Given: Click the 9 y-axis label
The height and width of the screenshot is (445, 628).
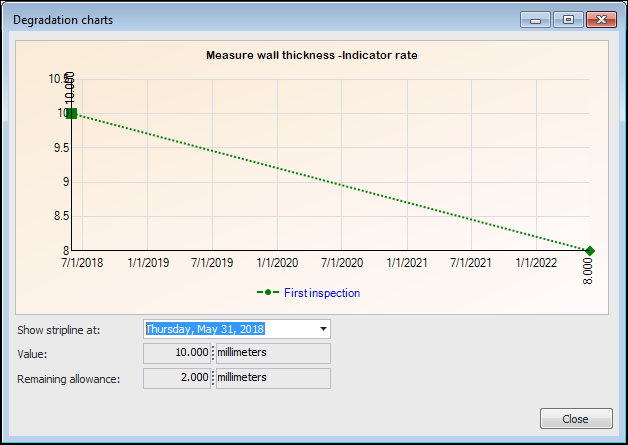Looking at the screenshot, I should point(66,182).
